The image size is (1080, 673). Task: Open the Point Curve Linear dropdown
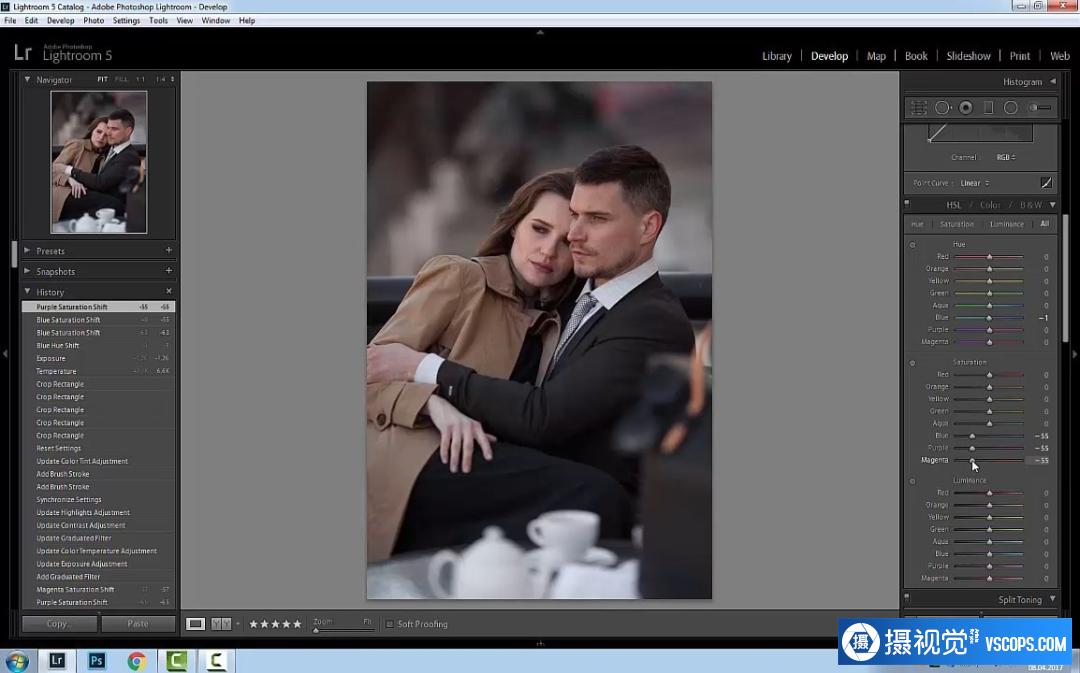975,183
